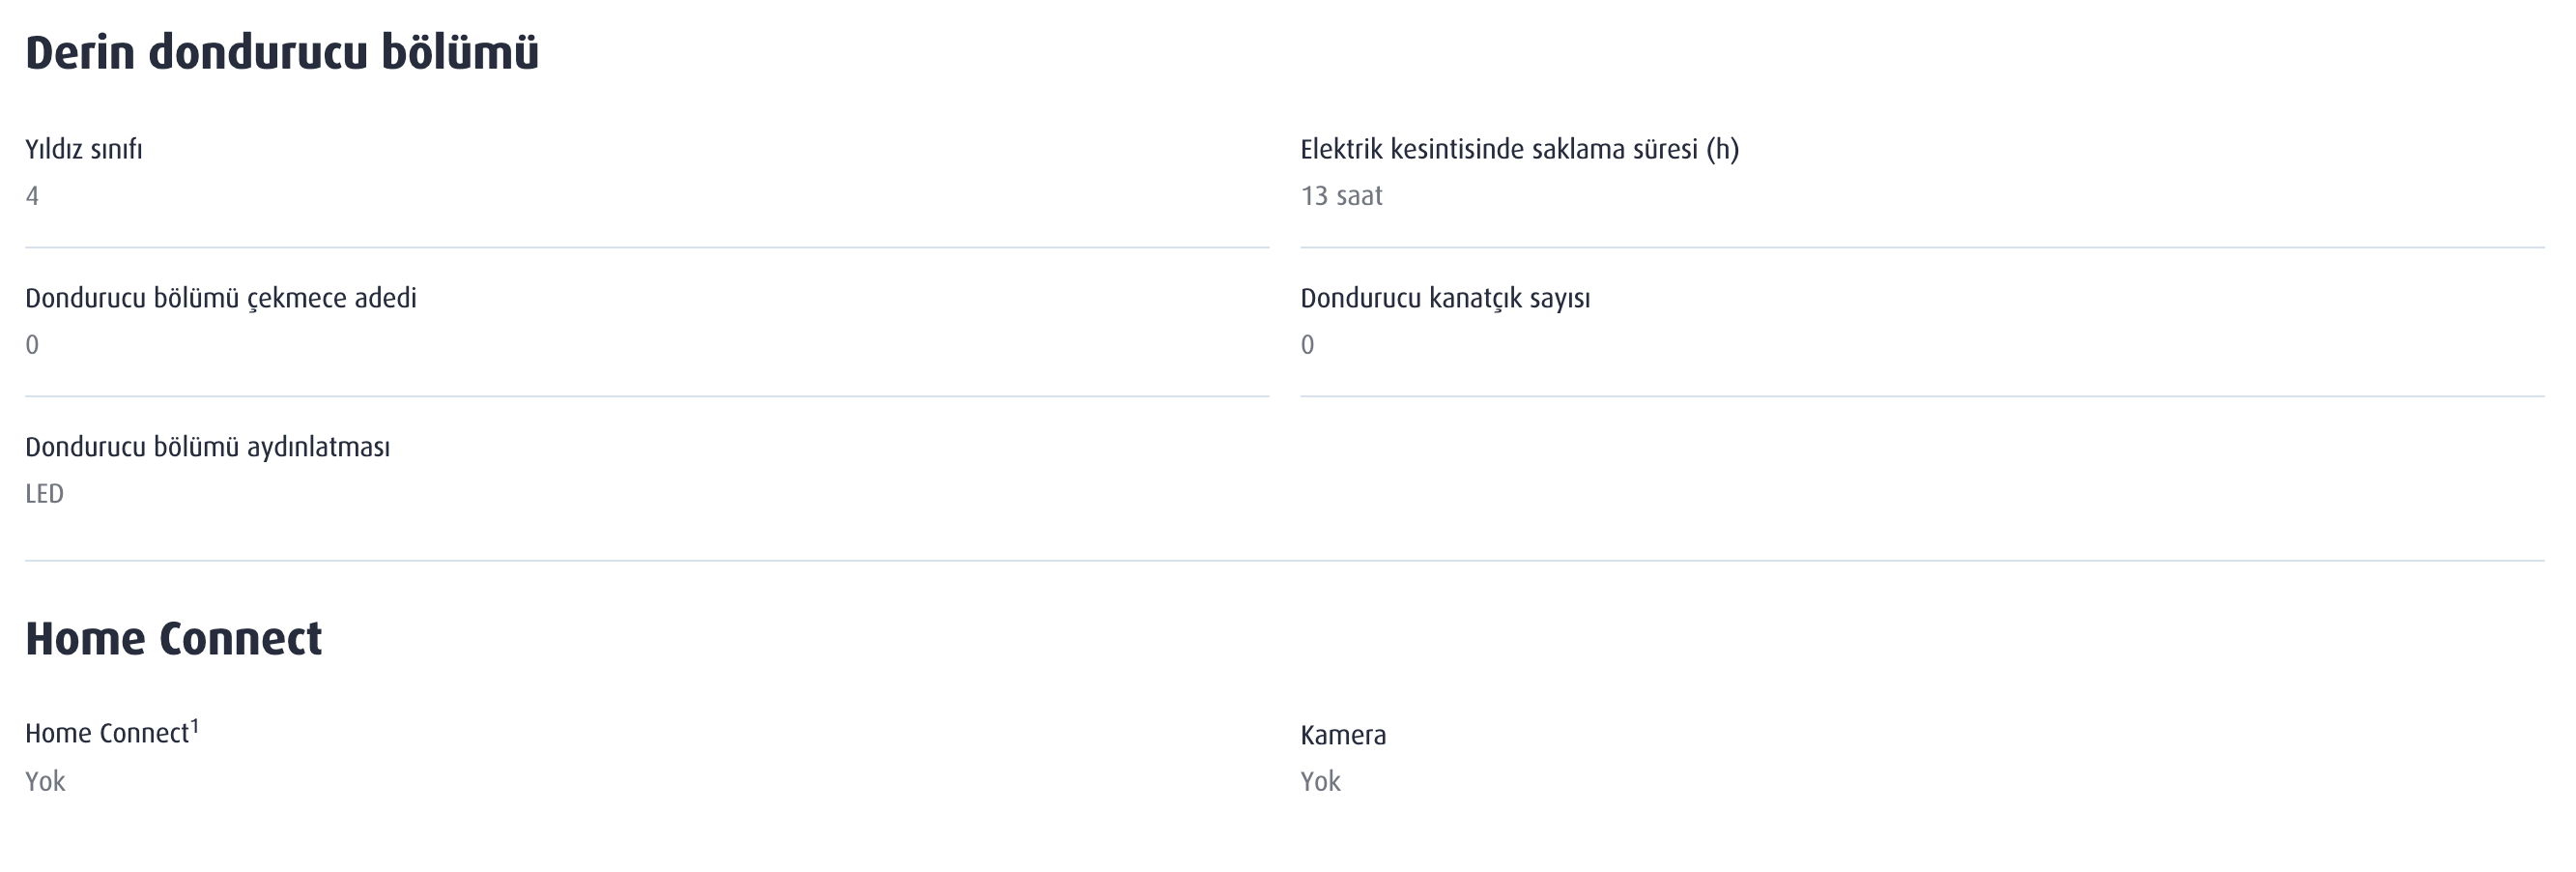Click the '13 saat' value

click(1341, 196)
